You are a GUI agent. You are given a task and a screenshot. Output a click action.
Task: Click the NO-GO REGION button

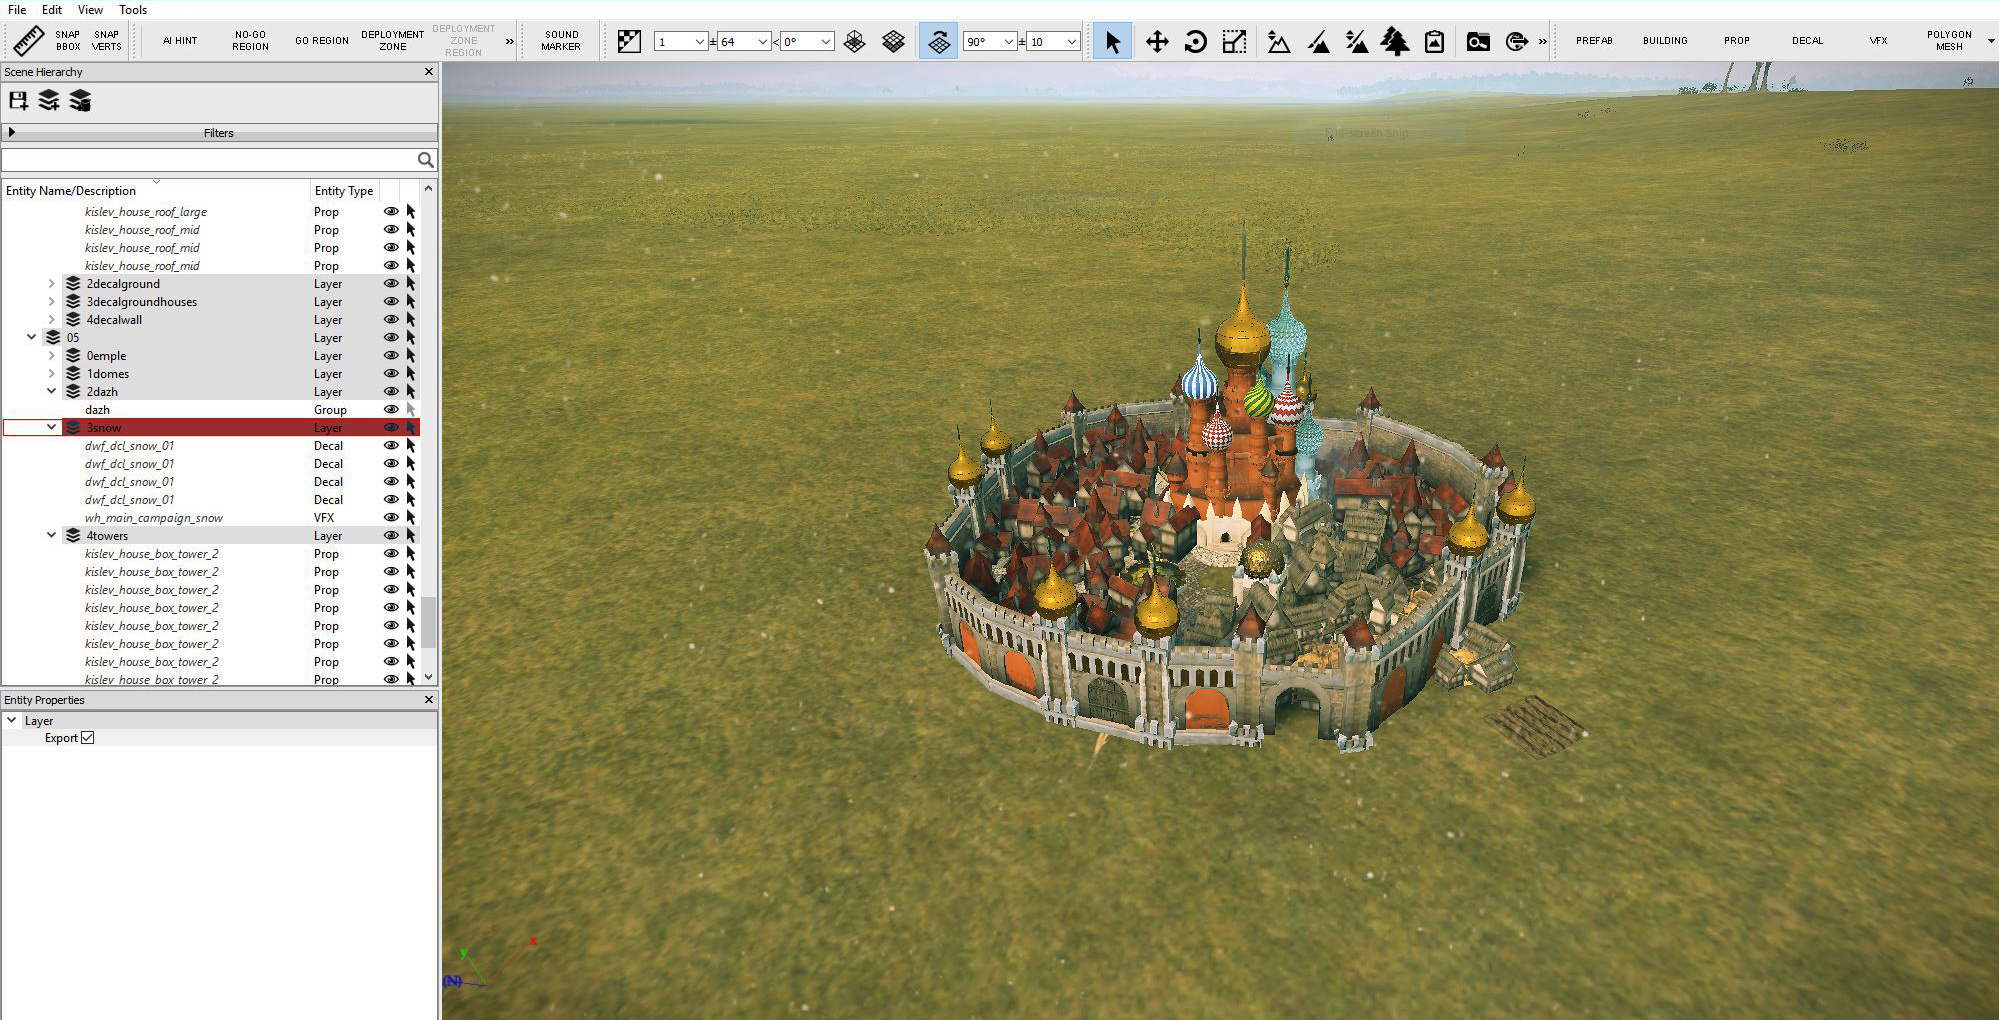[x=251, y=41]
